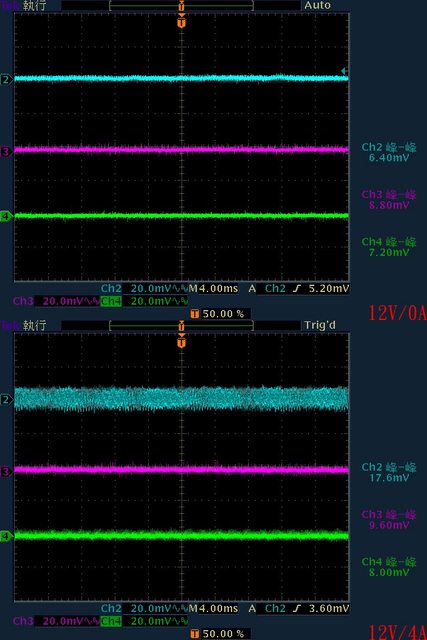Select the Ch3 8.80mV peak-to-peak measurement
Screen dimensions: 427x640
pos(389,200)
